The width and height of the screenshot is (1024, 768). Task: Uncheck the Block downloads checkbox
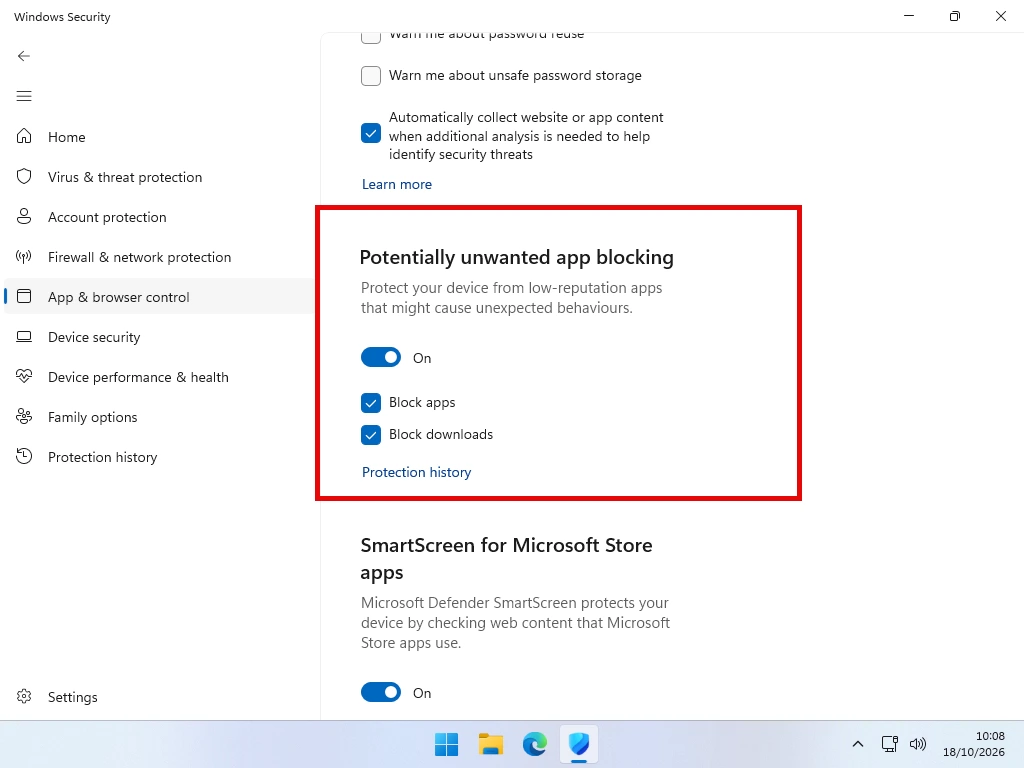click(371, 435)
